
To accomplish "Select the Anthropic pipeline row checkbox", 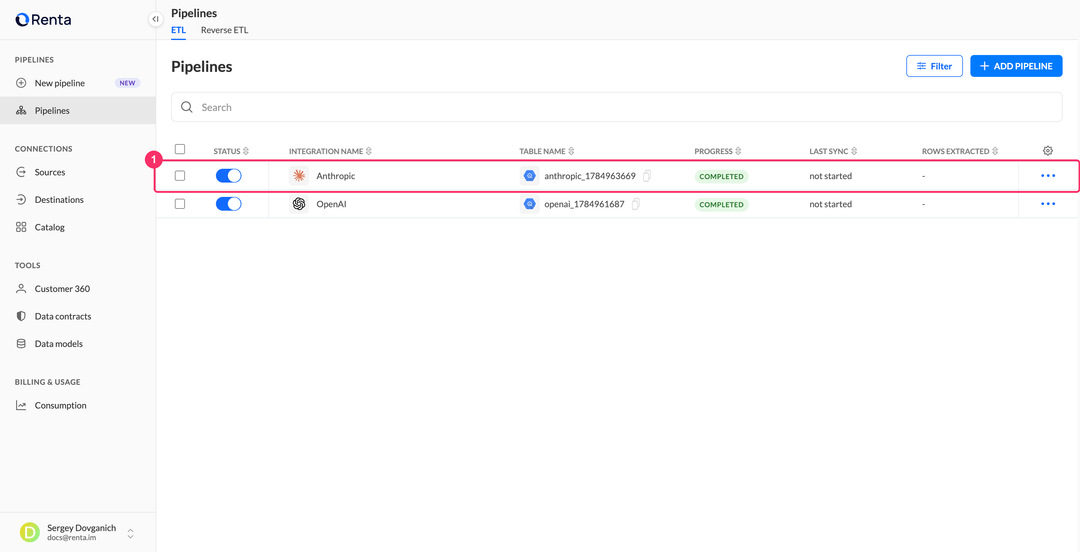I will 180,176.
